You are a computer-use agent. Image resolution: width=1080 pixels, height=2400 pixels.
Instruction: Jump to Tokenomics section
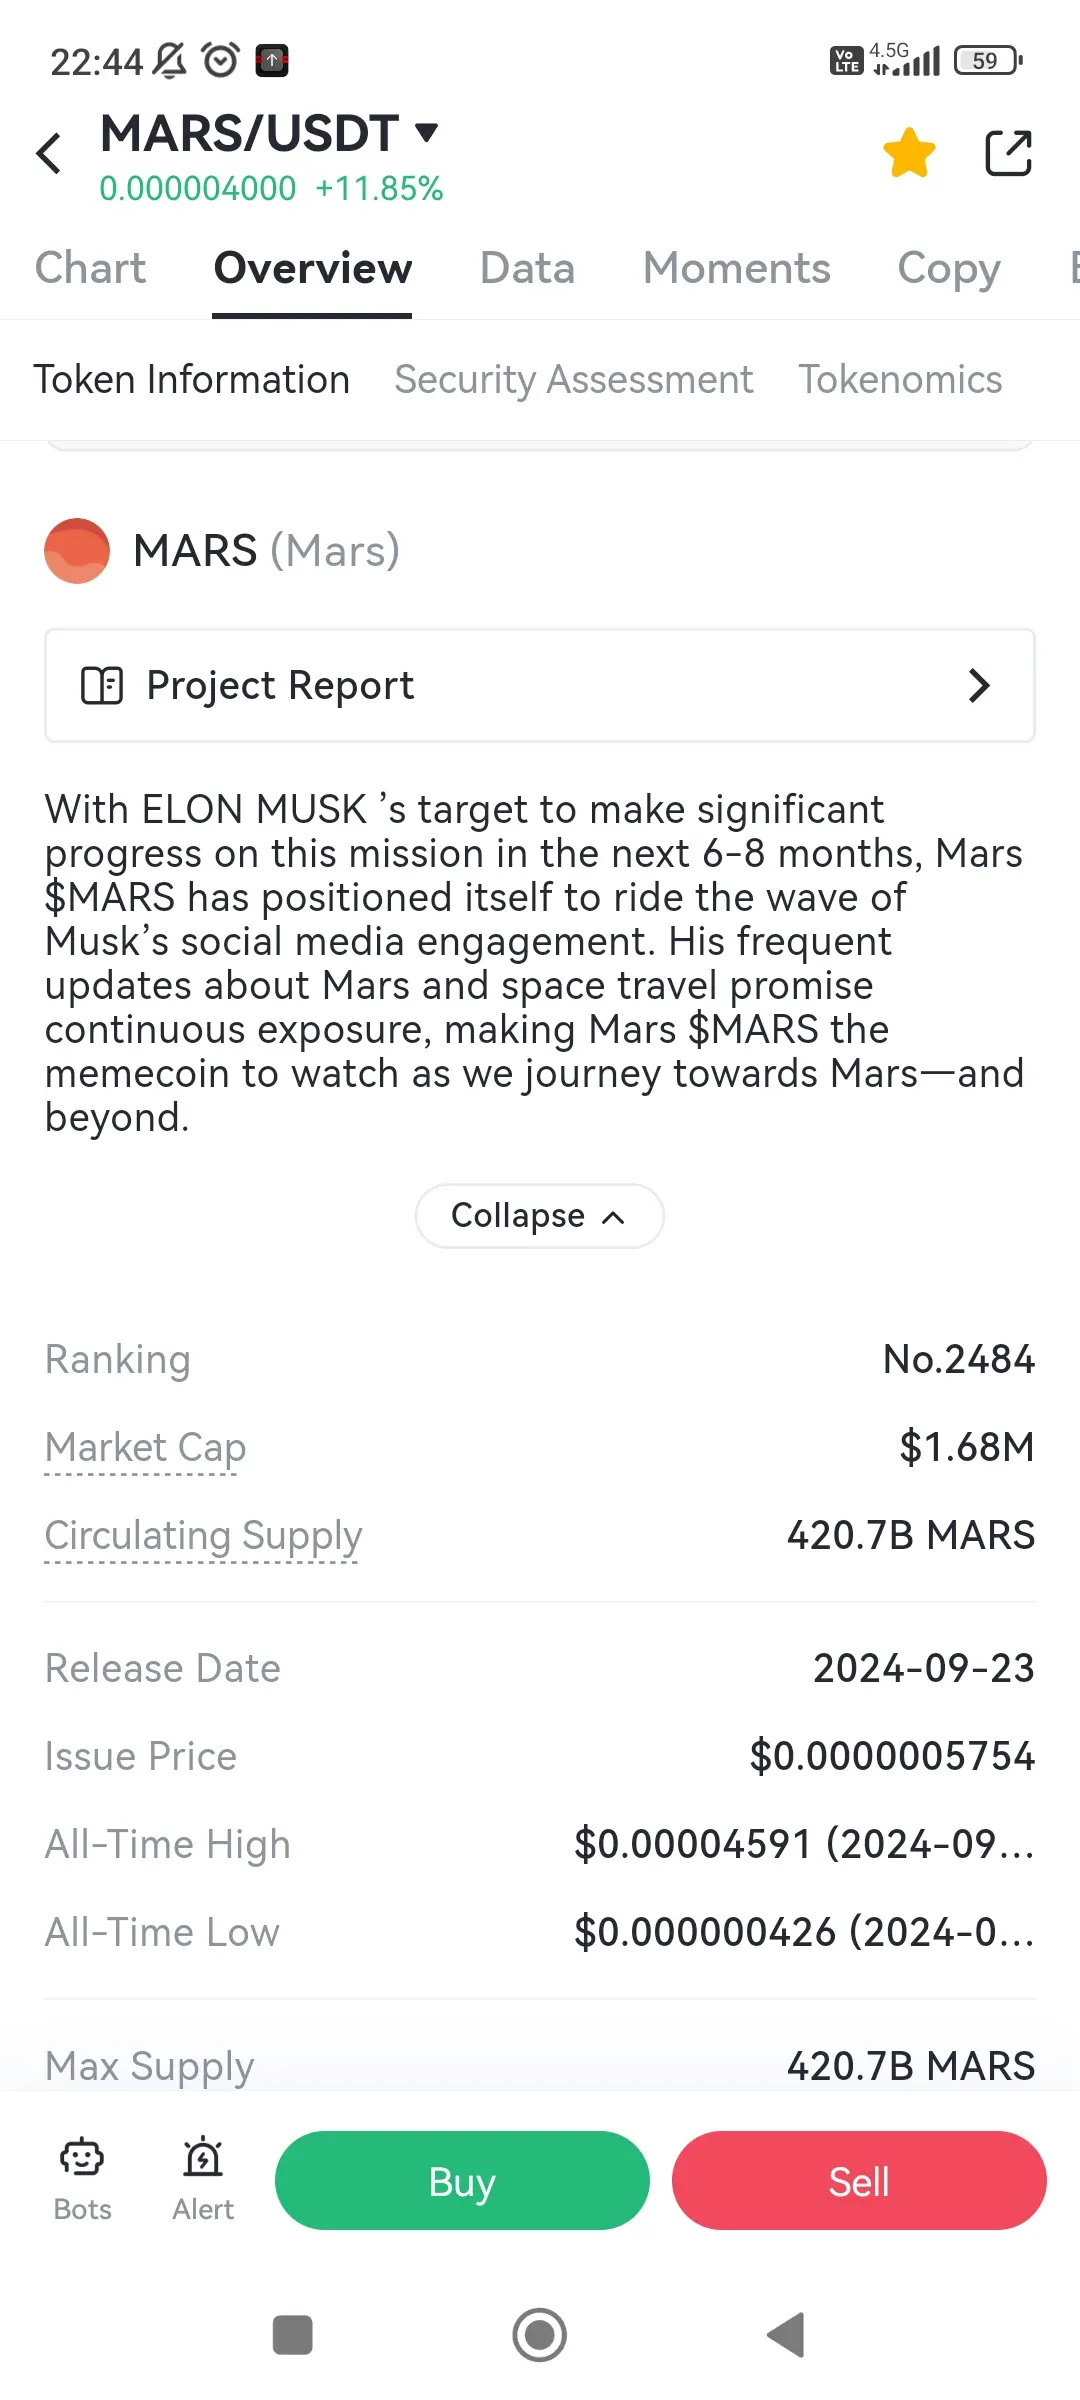coord(900,380)
